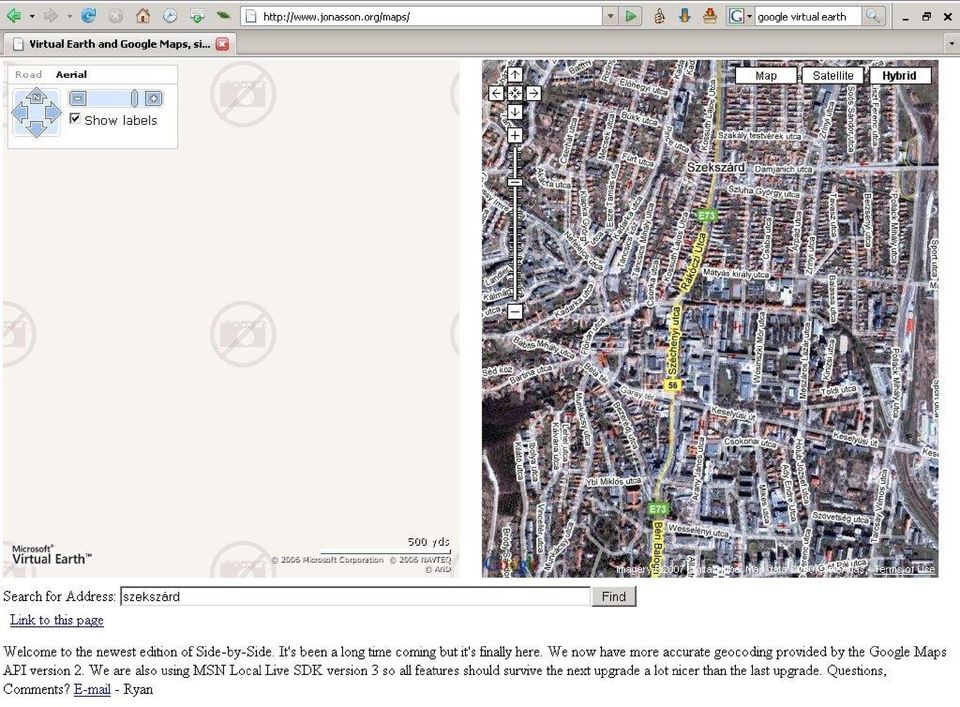Pan Google map down arrow
The width and height of the screenshot is (960, 707).
[x=515, y=111]
